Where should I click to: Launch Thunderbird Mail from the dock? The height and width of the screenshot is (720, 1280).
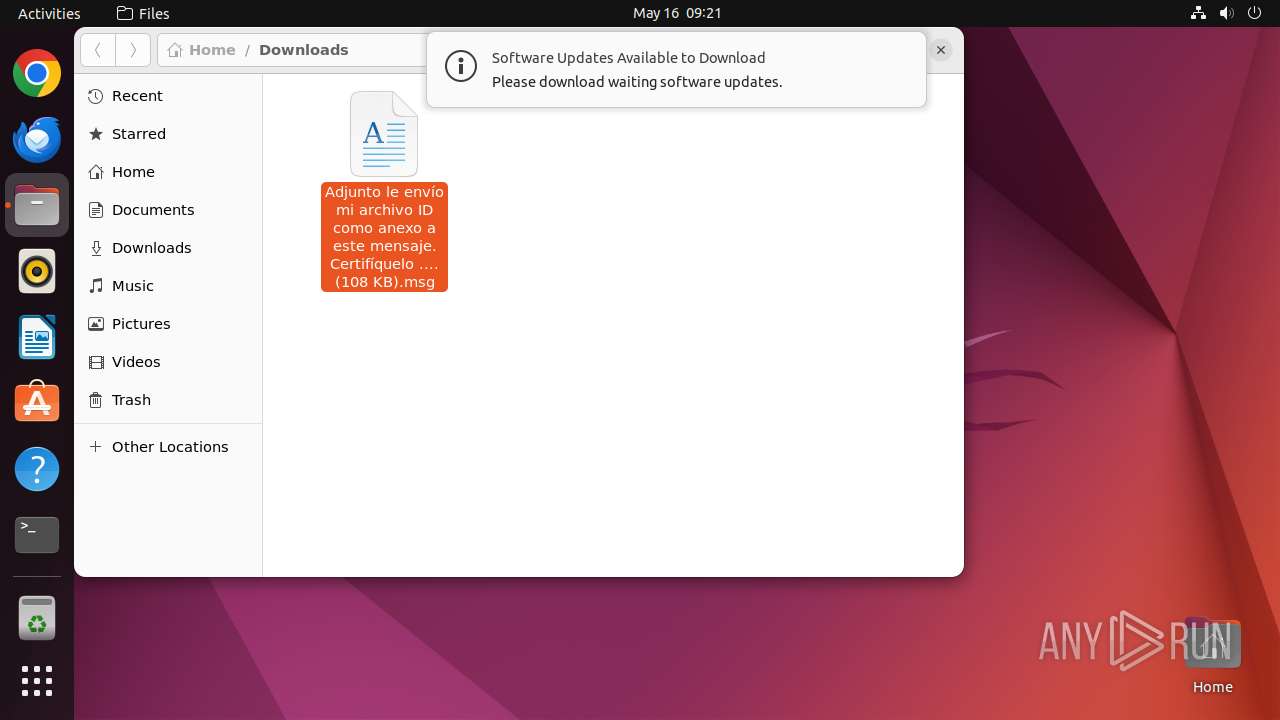(37, 139)
